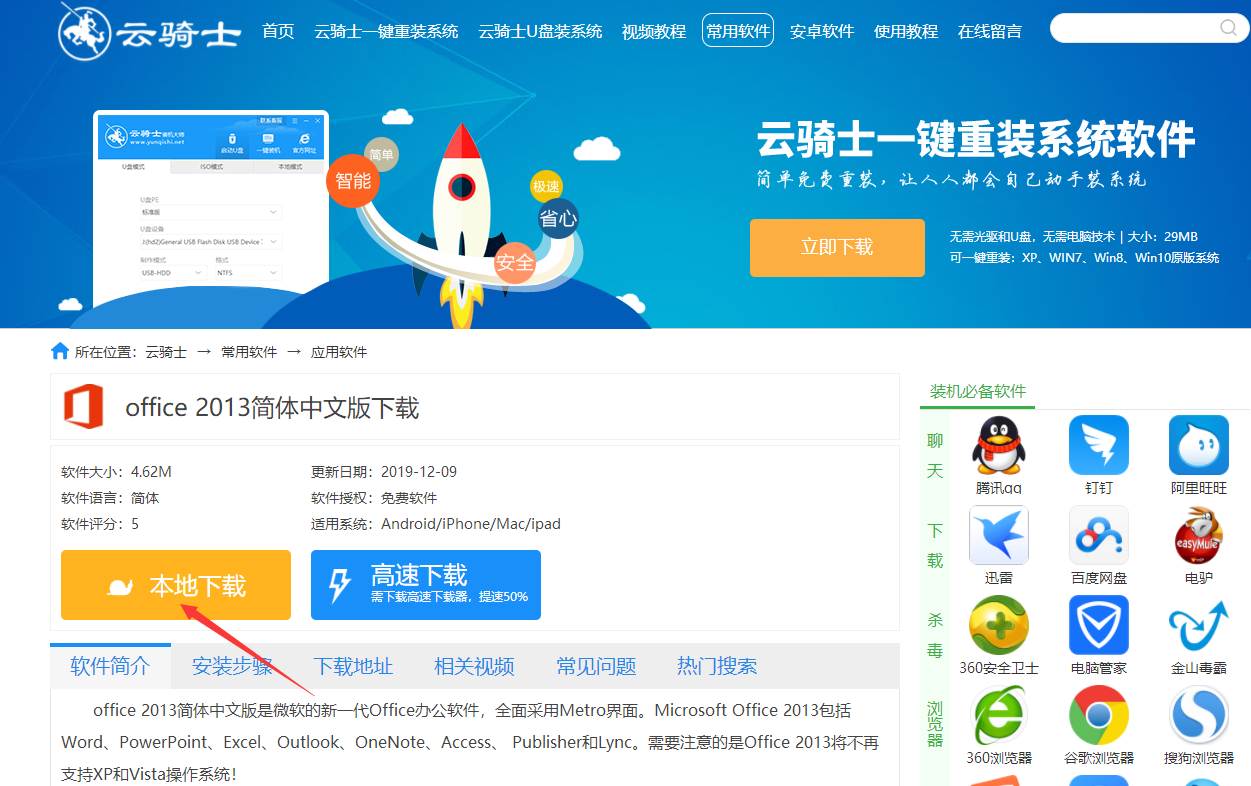Click 软件评分：5 text
The height and width of the screenshot is (786, 1251).
[x=100, y=524]
